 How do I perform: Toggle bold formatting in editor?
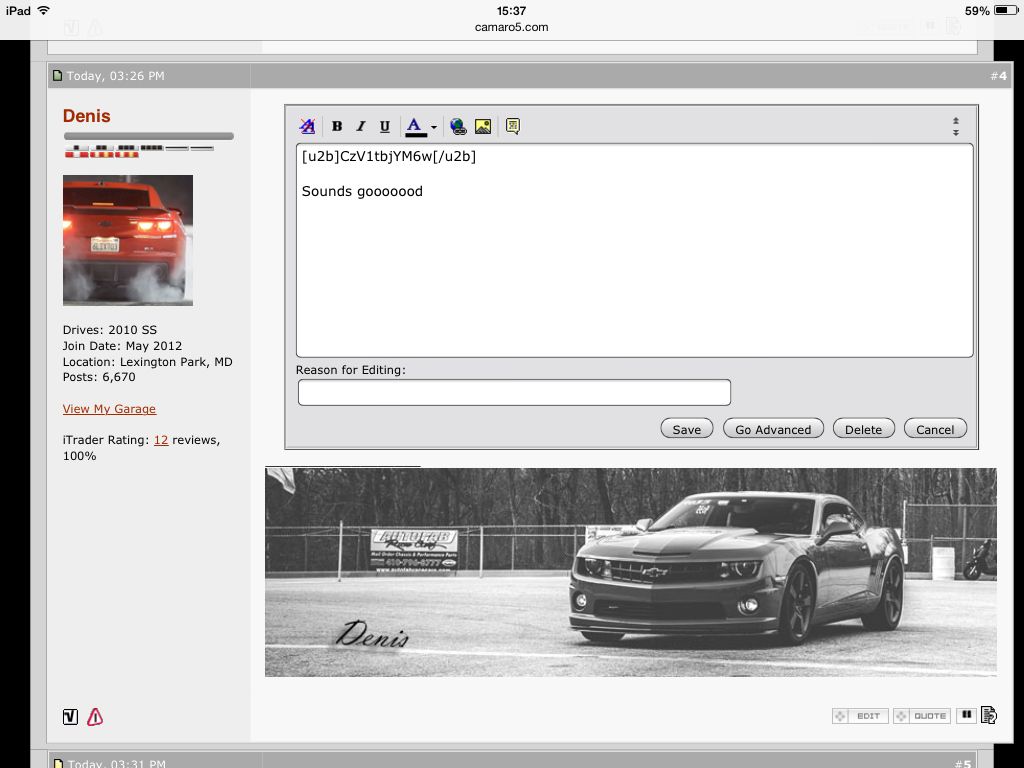[337, 126]
